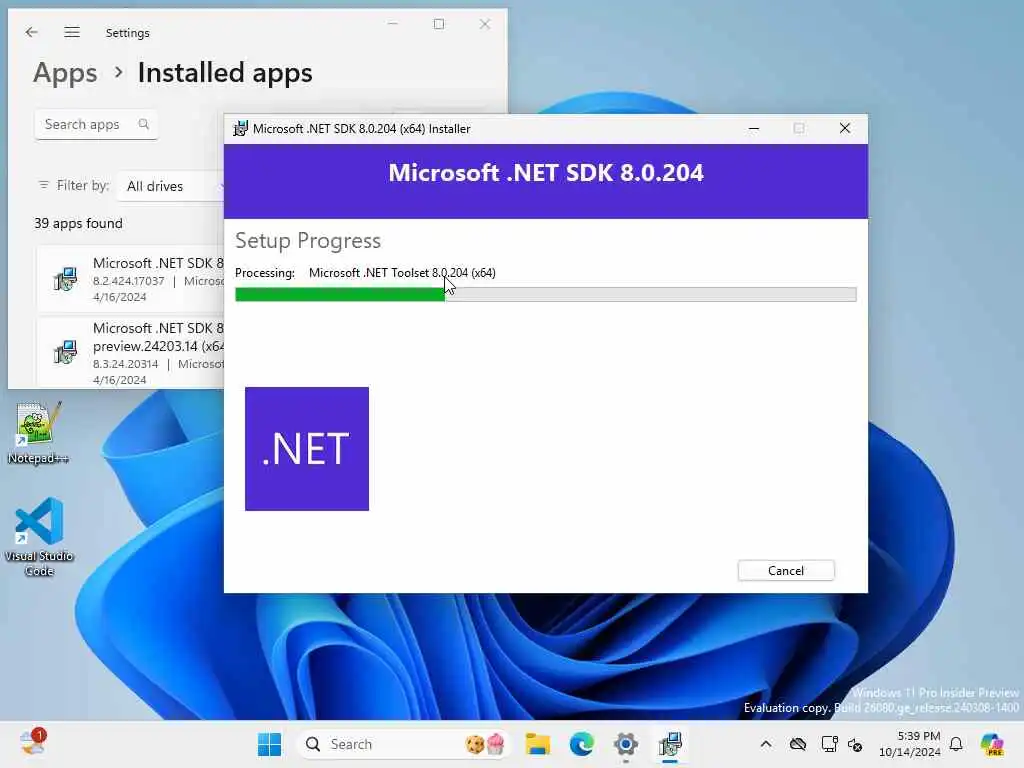Cancel the .NET SDK installation
The width and height of the screenshot is (1024, 768).
[x=786, y=570]
